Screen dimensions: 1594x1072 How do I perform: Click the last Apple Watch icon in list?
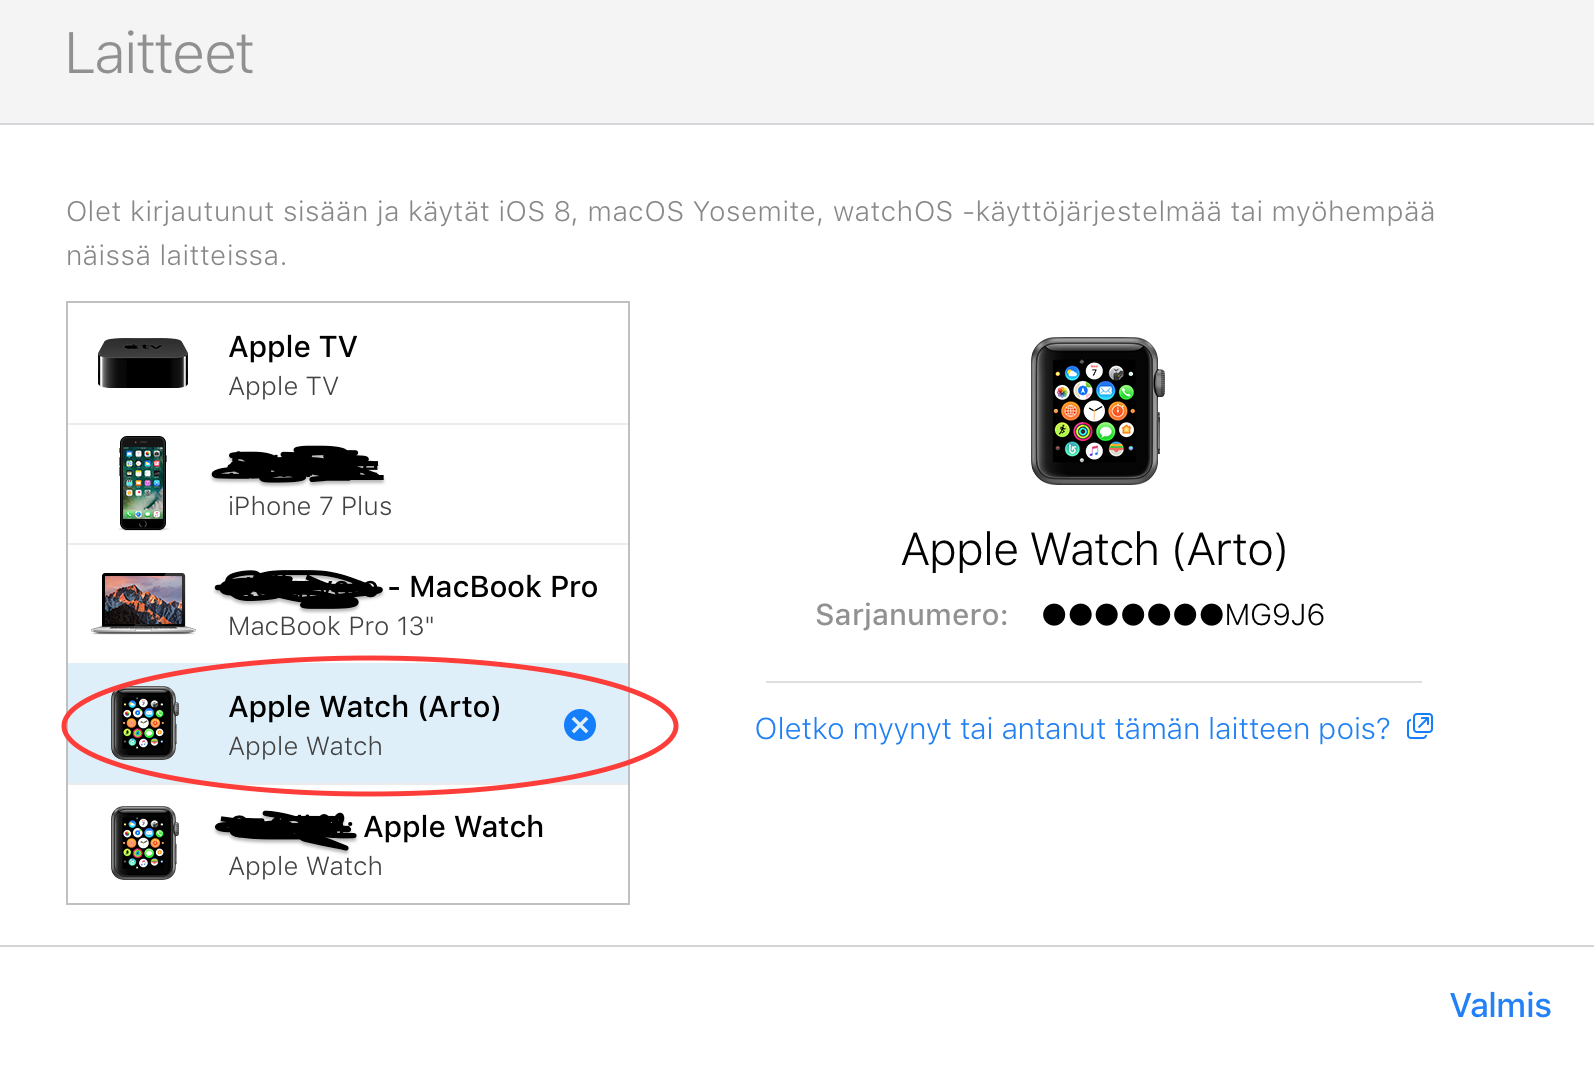click(144, 843)
